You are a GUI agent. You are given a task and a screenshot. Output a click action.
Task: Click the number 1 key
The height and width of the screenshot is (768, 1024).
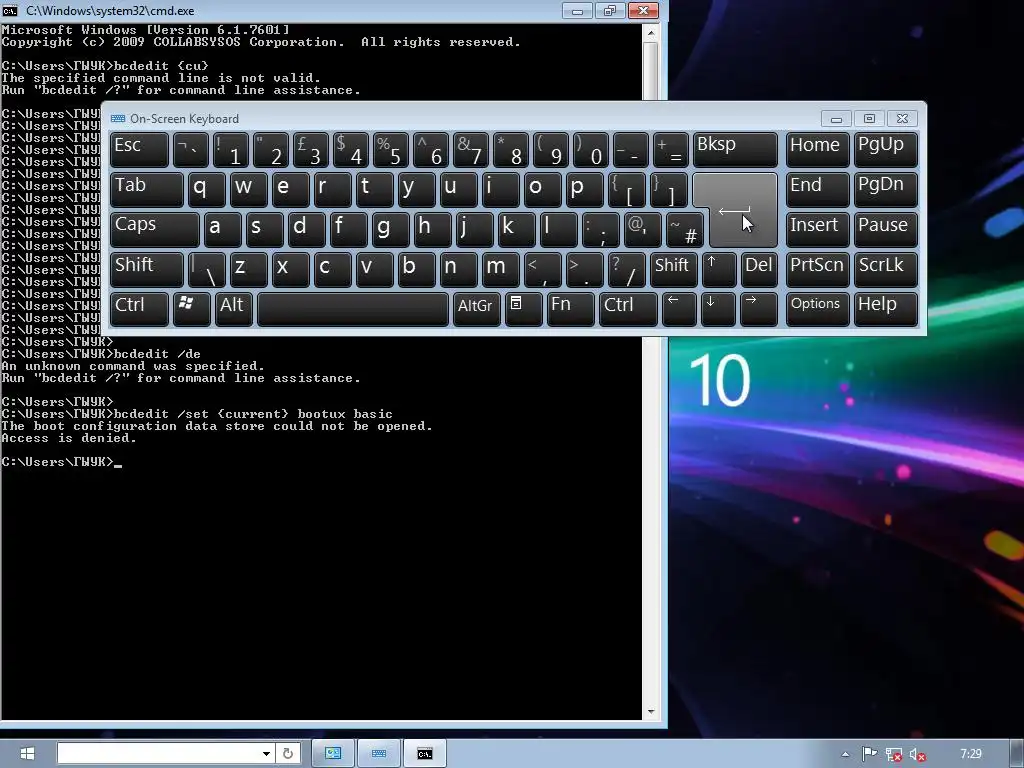pos(230,150)
